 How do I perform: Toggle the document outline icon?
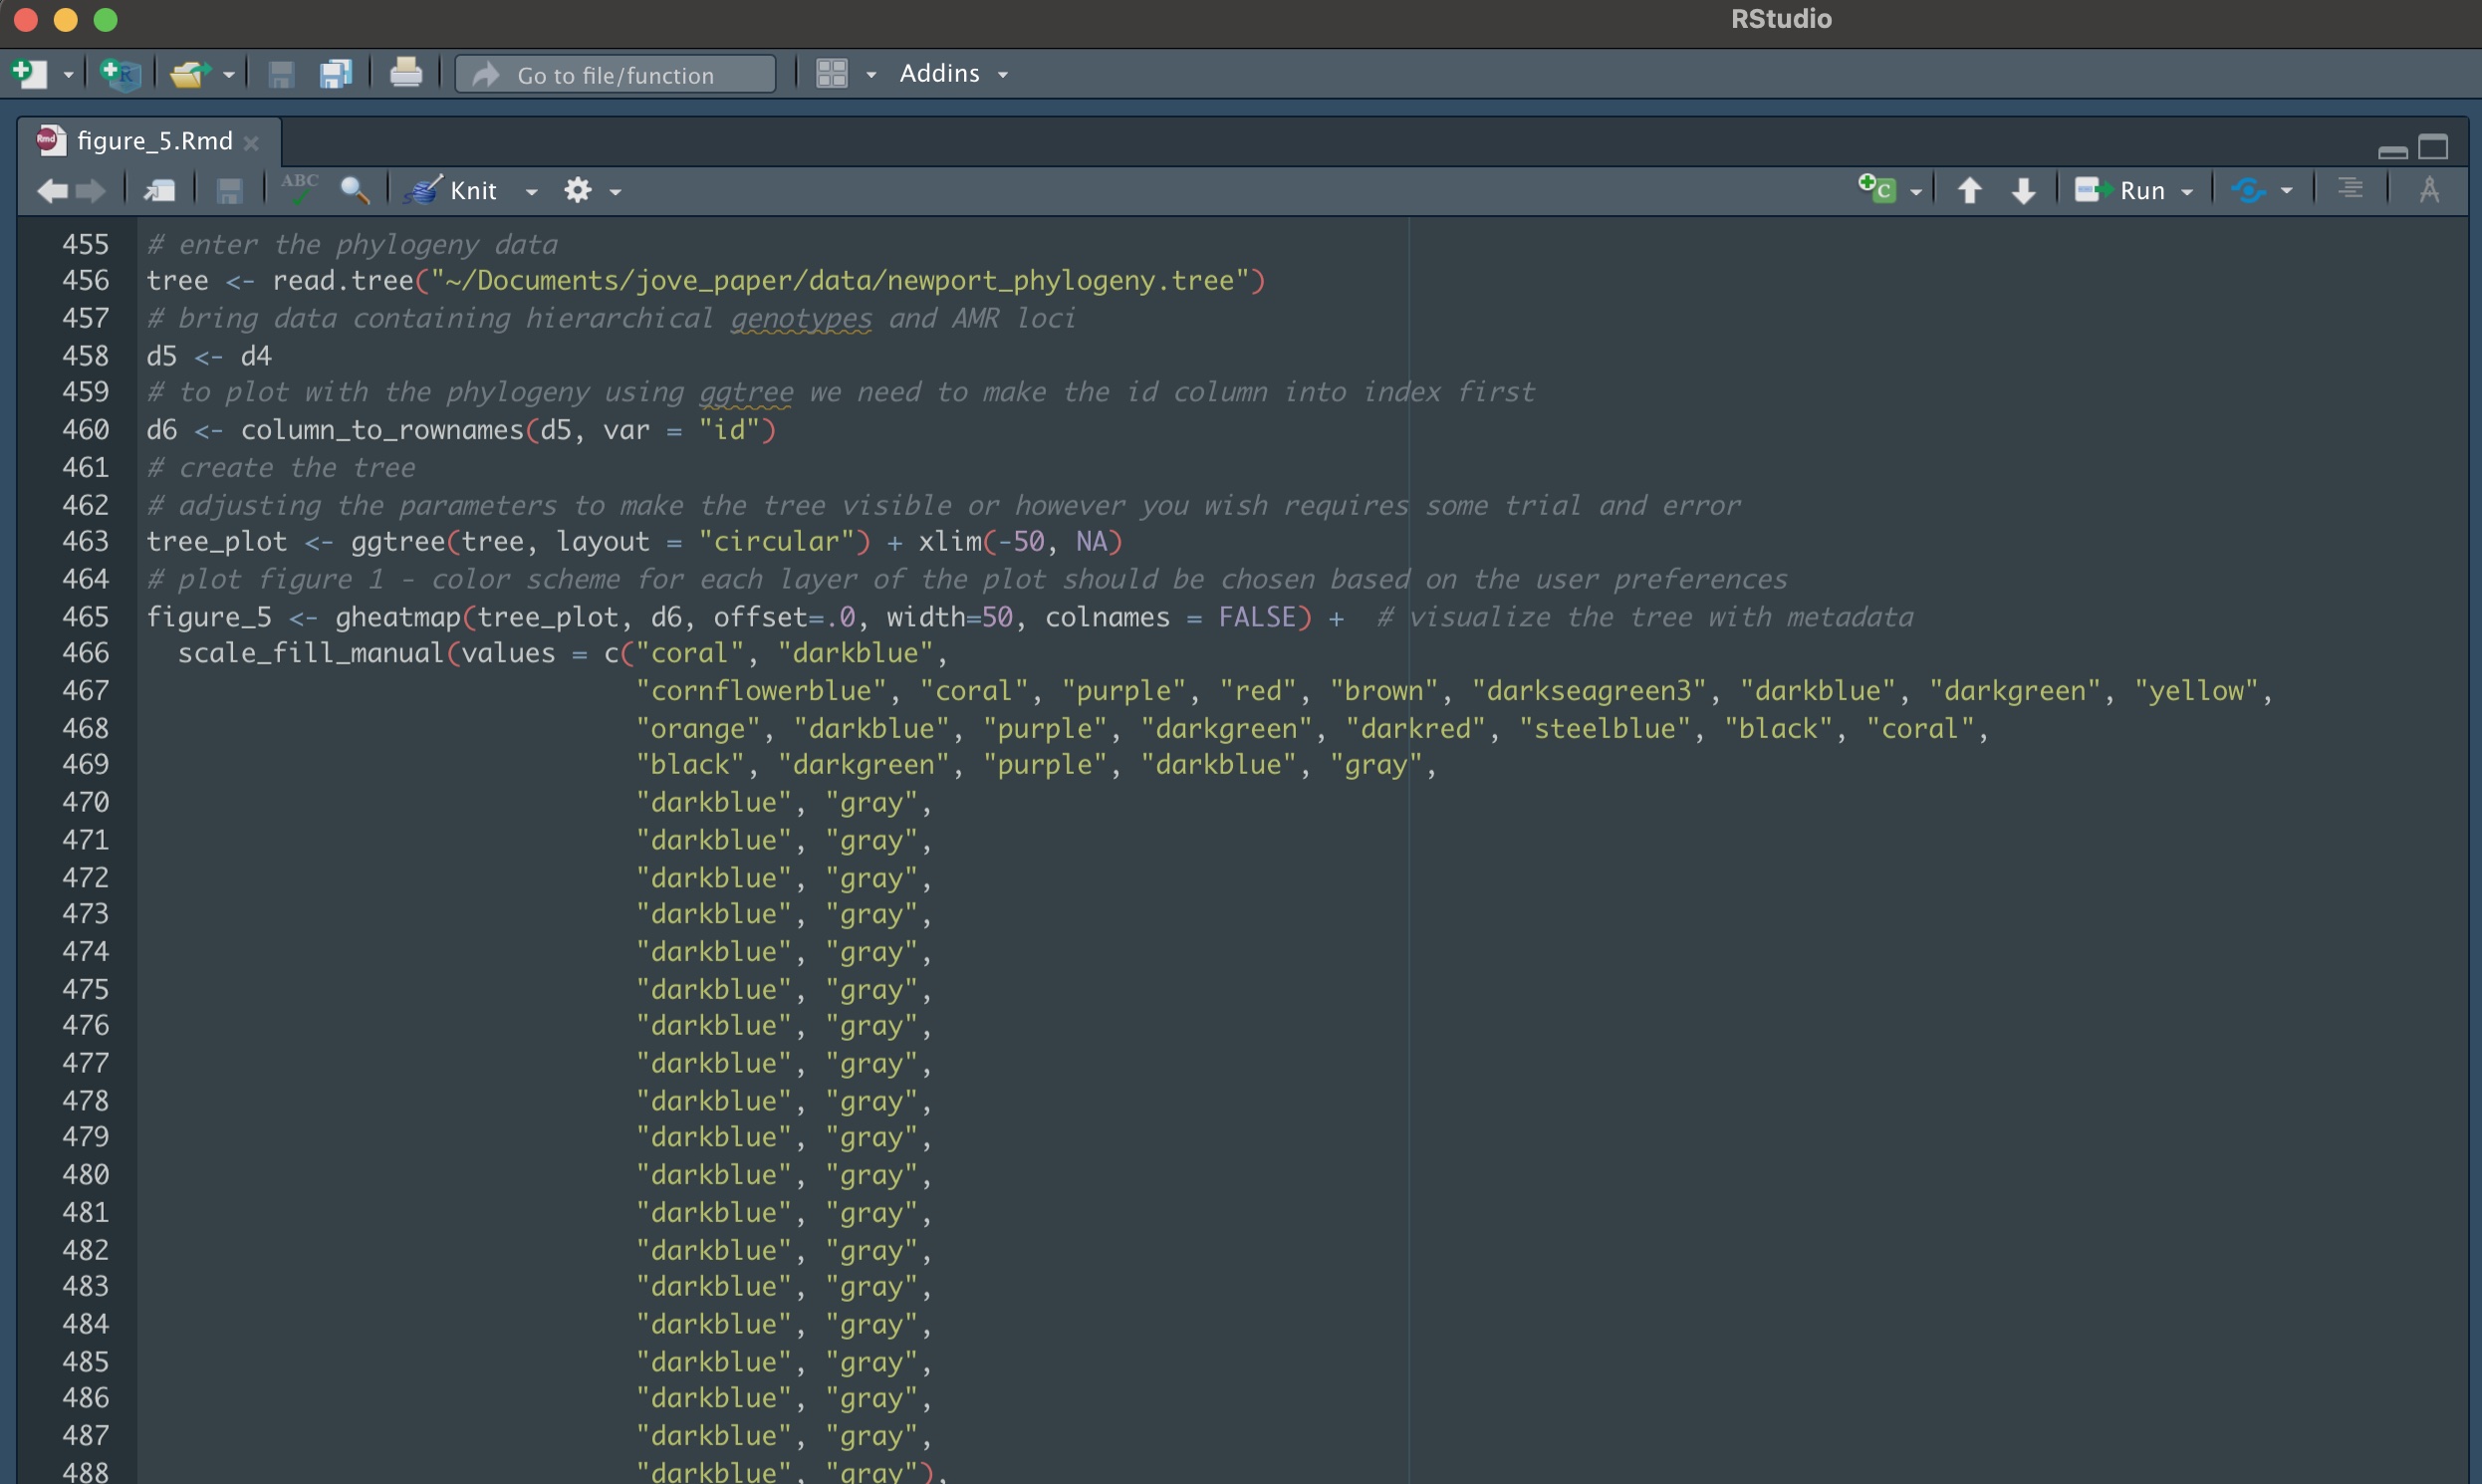pos(2350,190)
